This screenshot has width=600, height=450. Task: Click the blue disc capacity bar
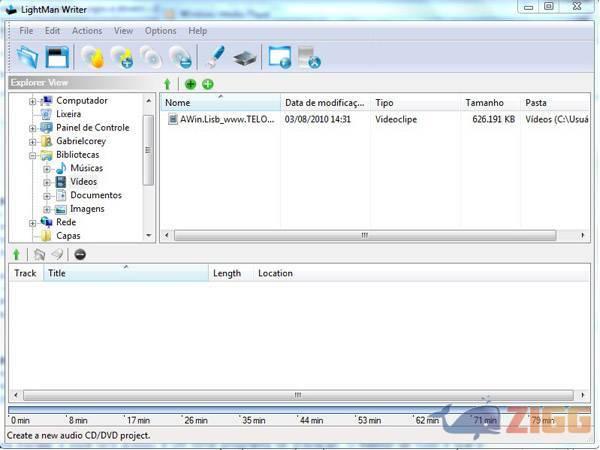(x=299, y=410)
